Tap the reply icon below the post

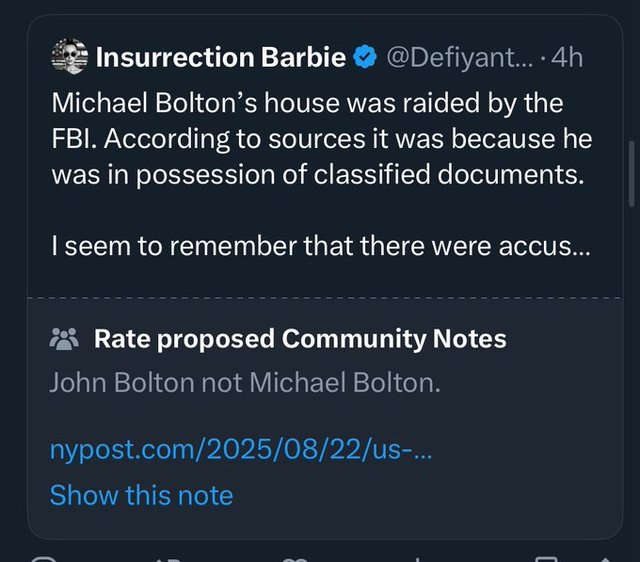(40, 556)
